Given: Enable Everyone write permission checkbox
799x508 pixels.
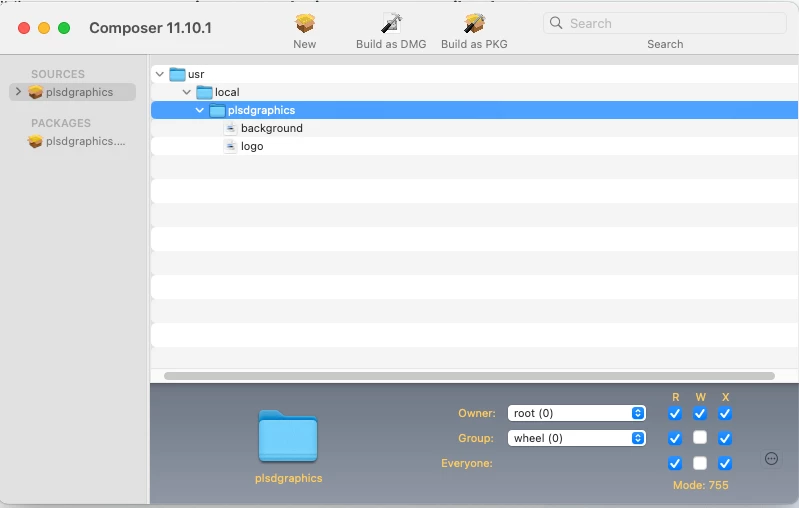Looking at the screenshot, I should (700, 463).
